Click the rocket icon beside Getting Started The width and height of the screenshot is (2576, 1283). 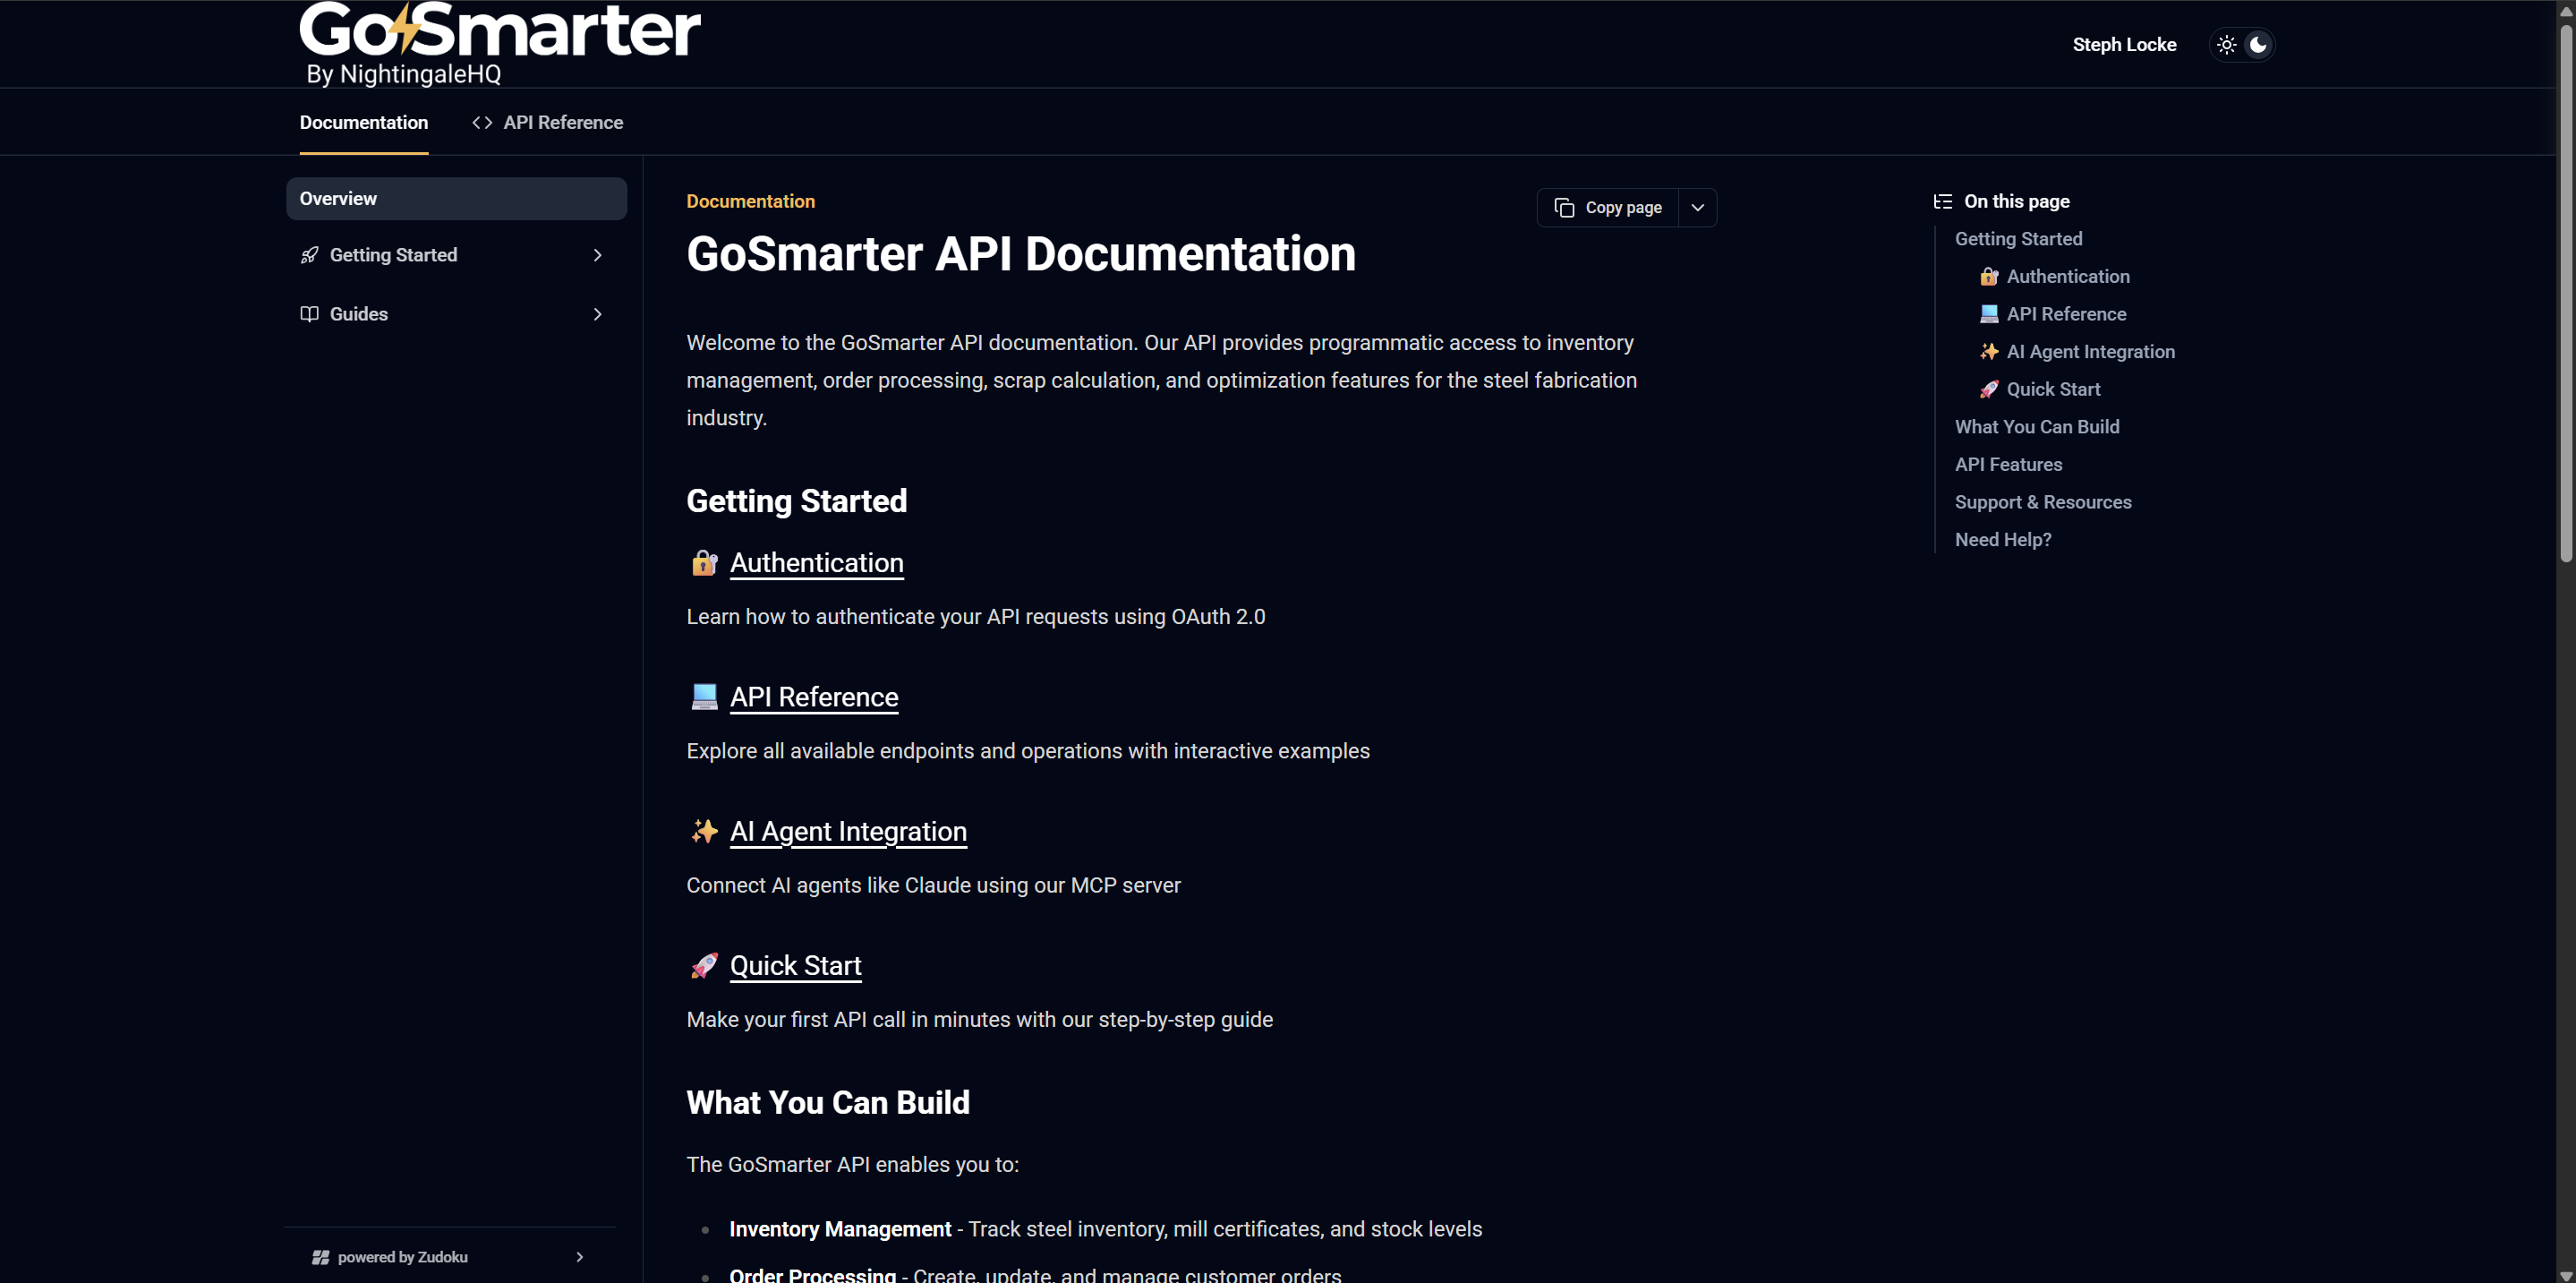(x=310, y=255)
